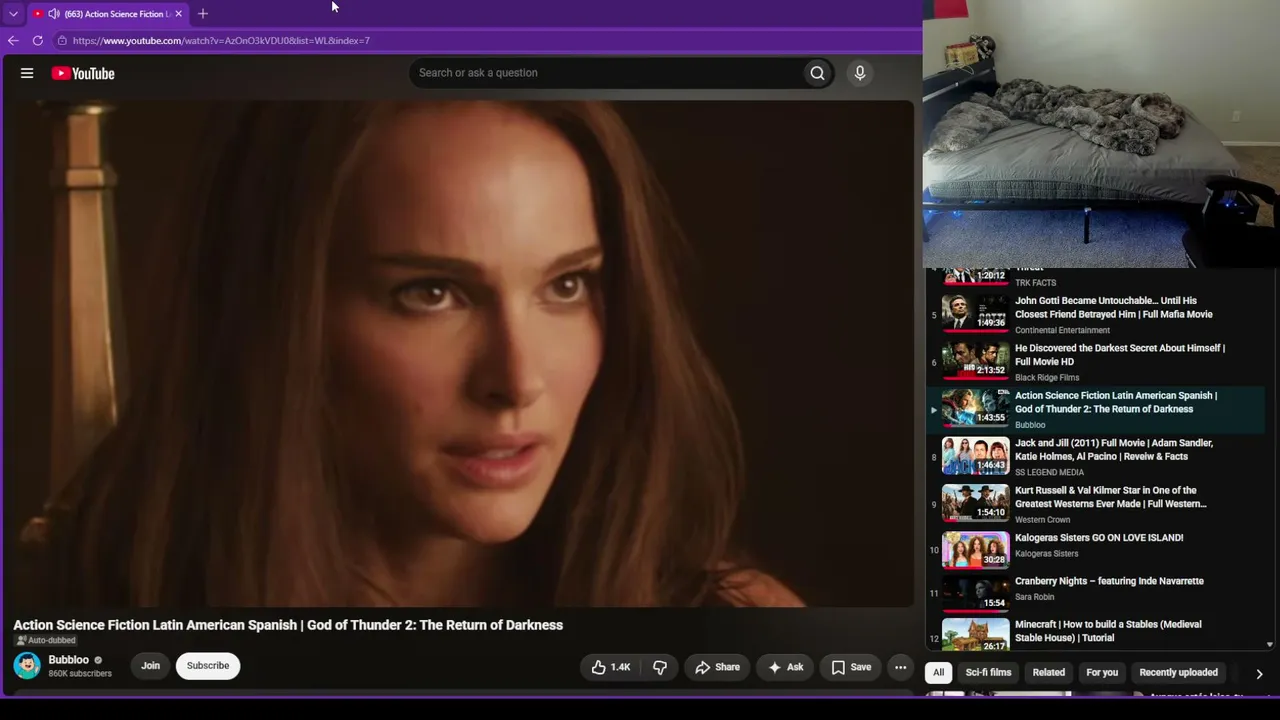This screenshot has width=1280, height=720.
Task: Join the Bubbloo channel membership
Action: (x=150, y=666)
